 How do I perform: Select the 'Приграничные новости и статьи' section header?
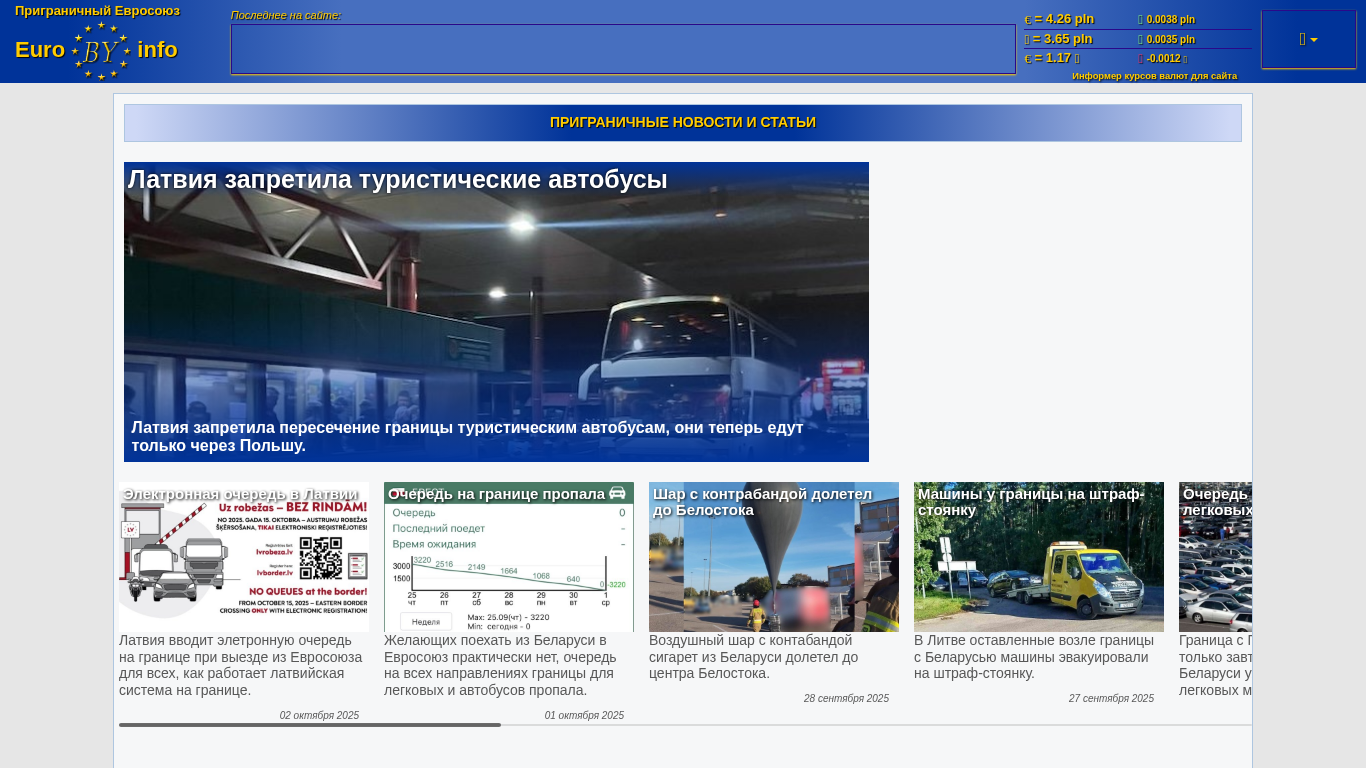click(683, 123)
